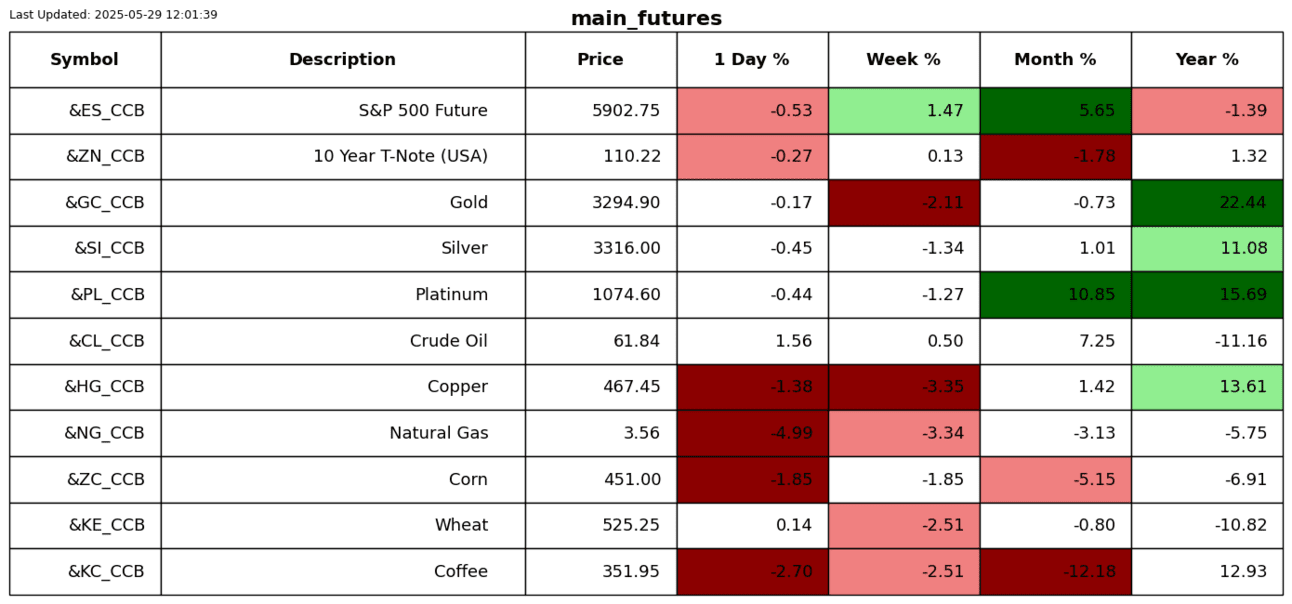Click the 1 Day % column header
The image size is (1292, 604).
pos(752,60)
